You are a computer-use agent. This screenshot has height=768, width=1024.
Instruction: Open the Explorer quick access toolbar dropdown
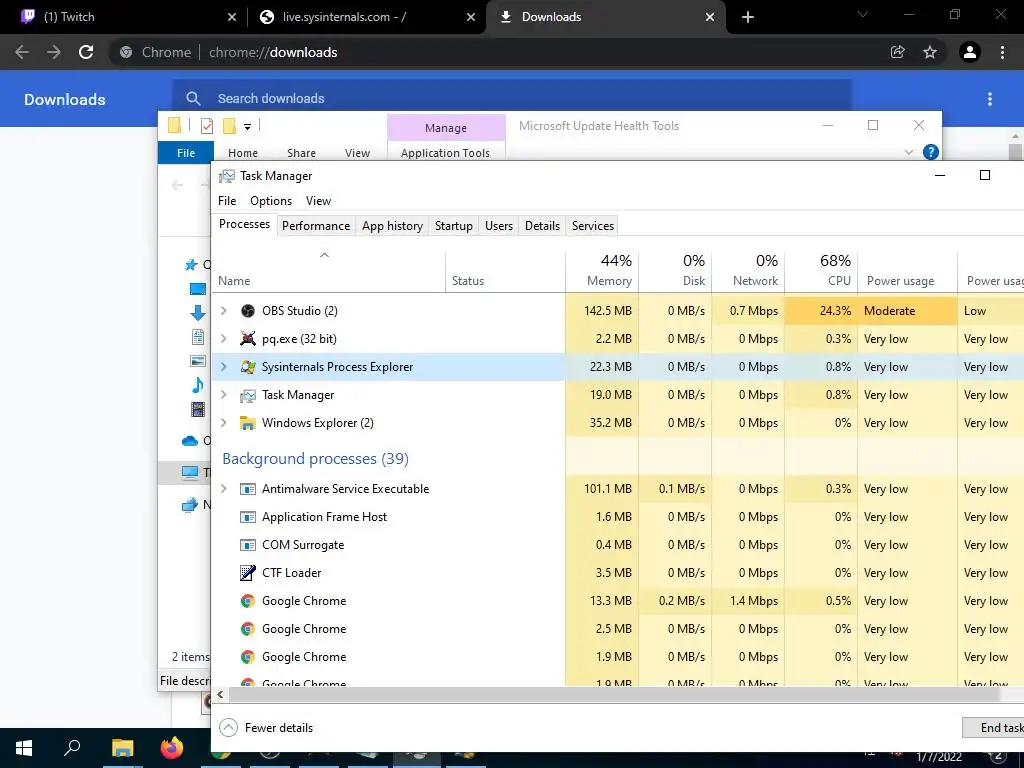248,127
